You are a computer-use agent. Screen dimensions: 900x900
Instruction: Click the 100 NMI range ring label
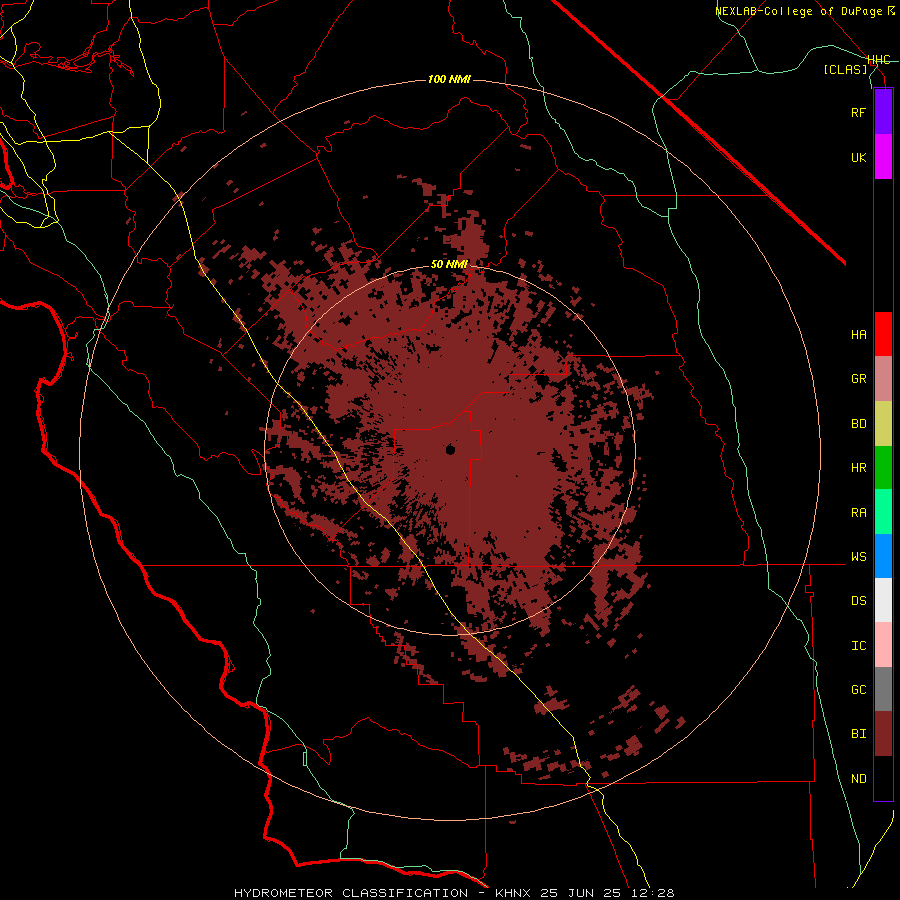449,79
